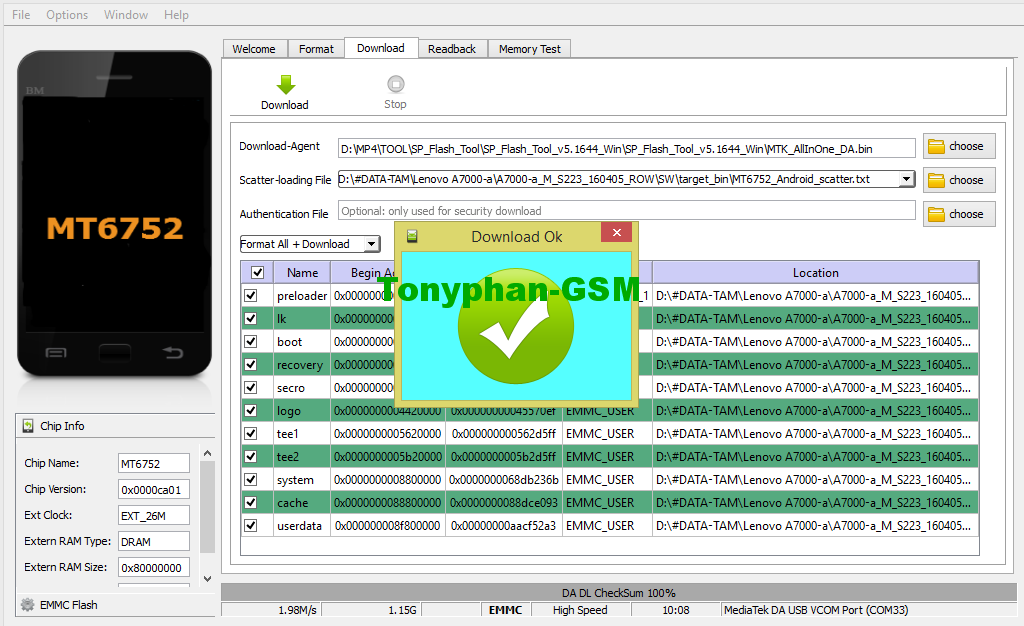Toggle the select-all header checkbox

pyautogui.click(x=257, y=273)
